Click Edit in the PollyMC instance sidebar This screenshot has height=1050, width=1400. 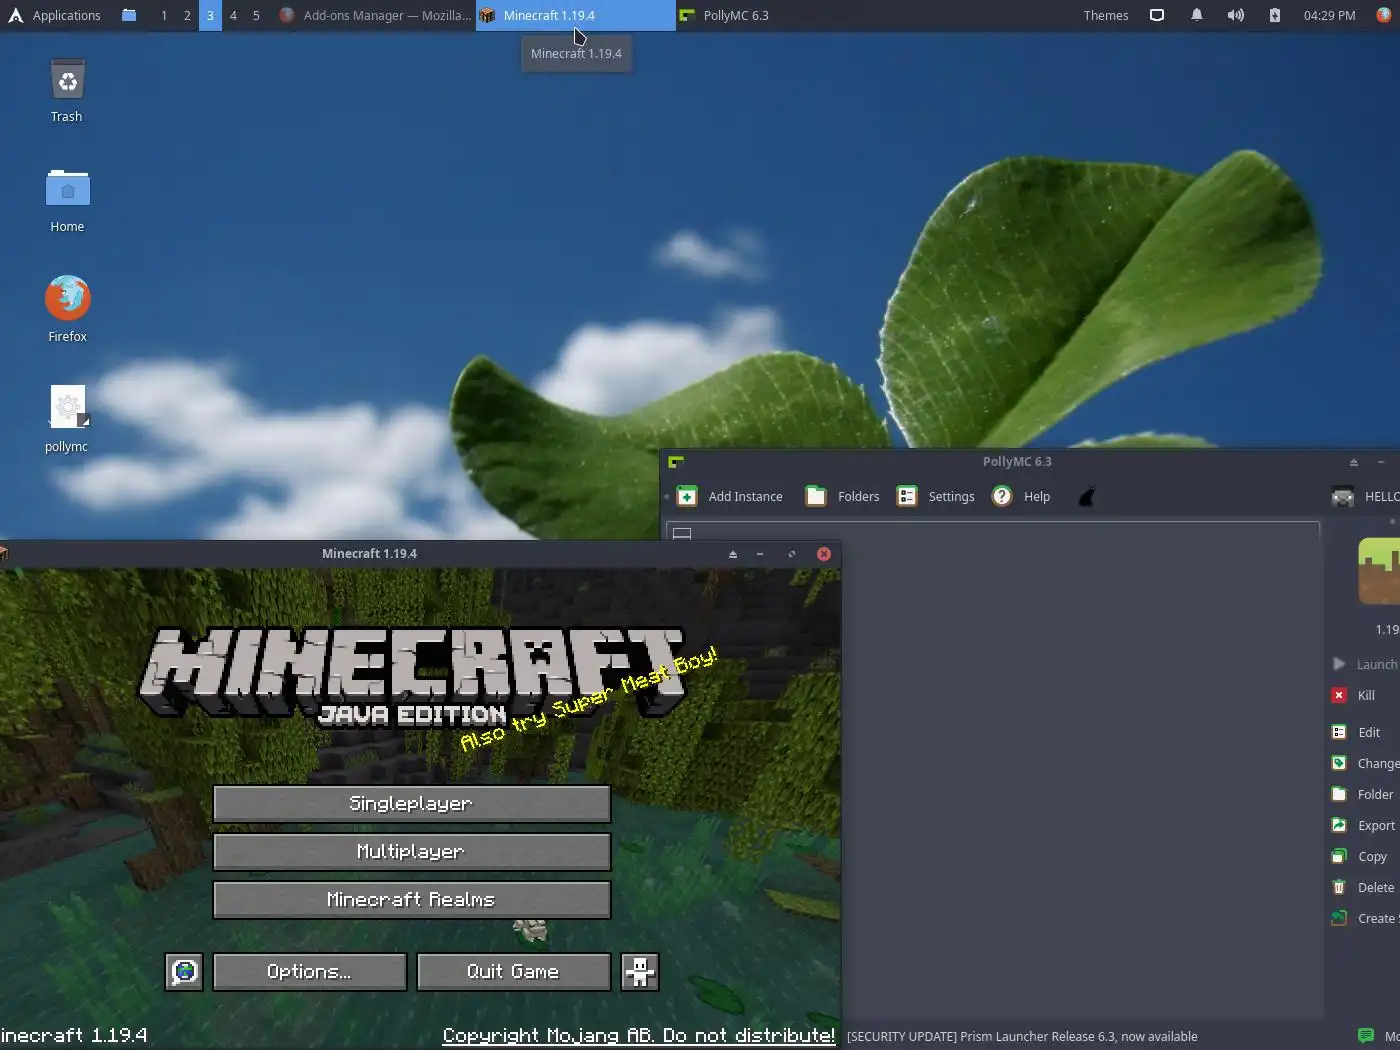[x=1356, y=732]
